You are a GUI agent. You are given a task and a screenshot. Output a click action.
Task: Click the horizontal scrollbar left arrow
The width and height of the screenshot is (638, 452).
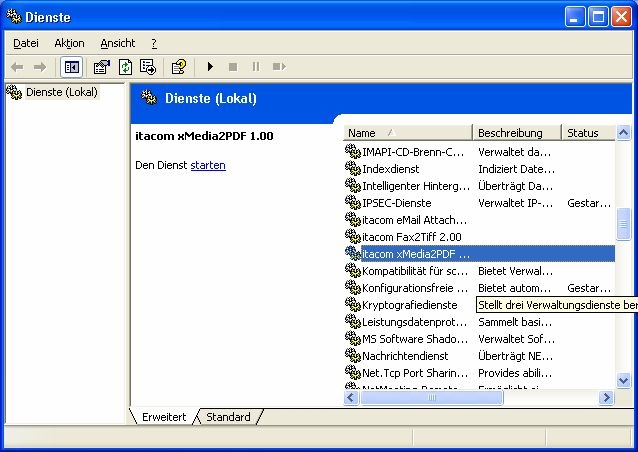[x=351, y=397]
